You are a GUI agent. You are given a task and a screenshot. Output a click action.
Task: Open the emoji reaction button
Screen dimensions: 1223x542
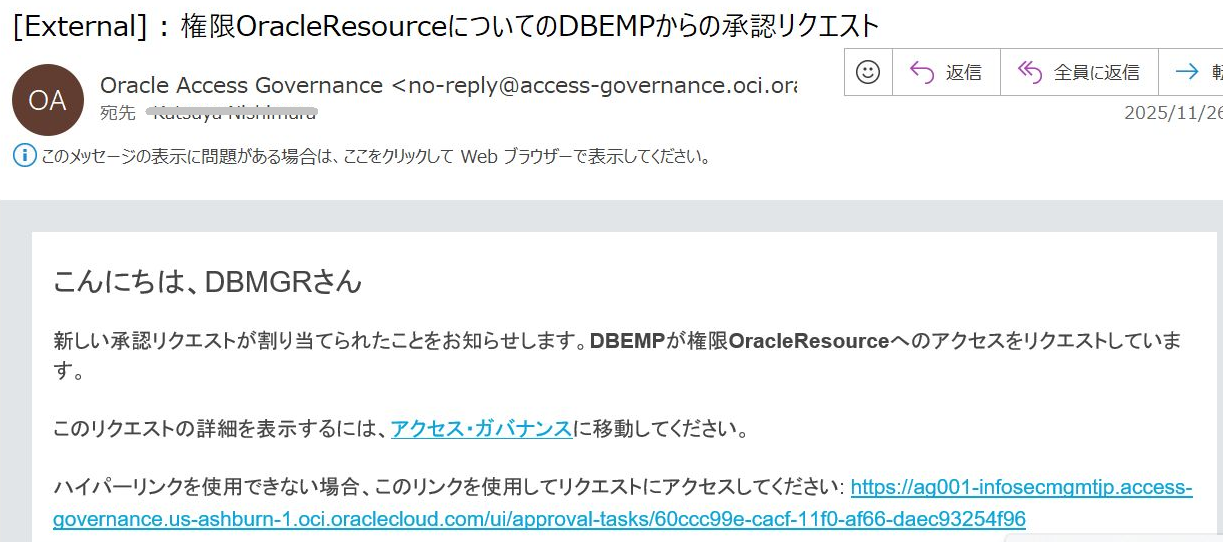868,72
